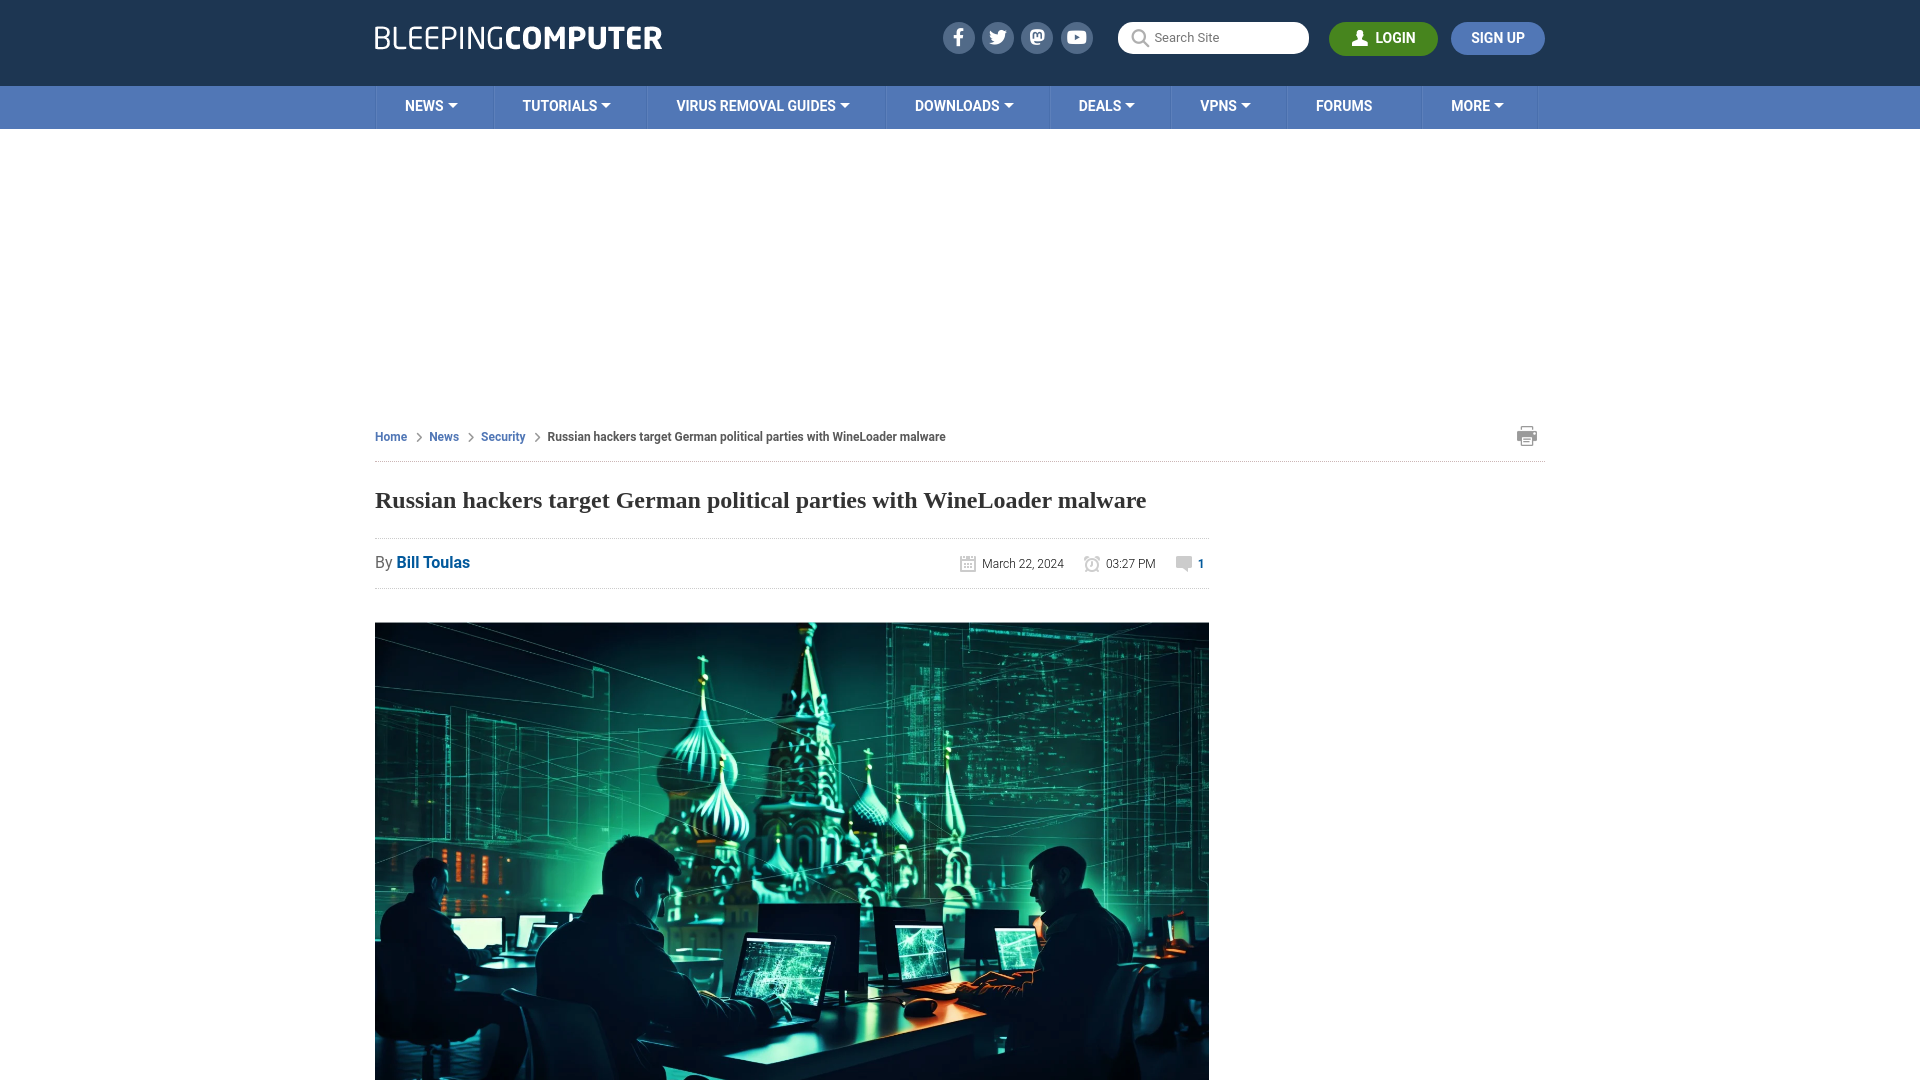
Task: Click the comments count icon
Action: tap(1184, 563)
